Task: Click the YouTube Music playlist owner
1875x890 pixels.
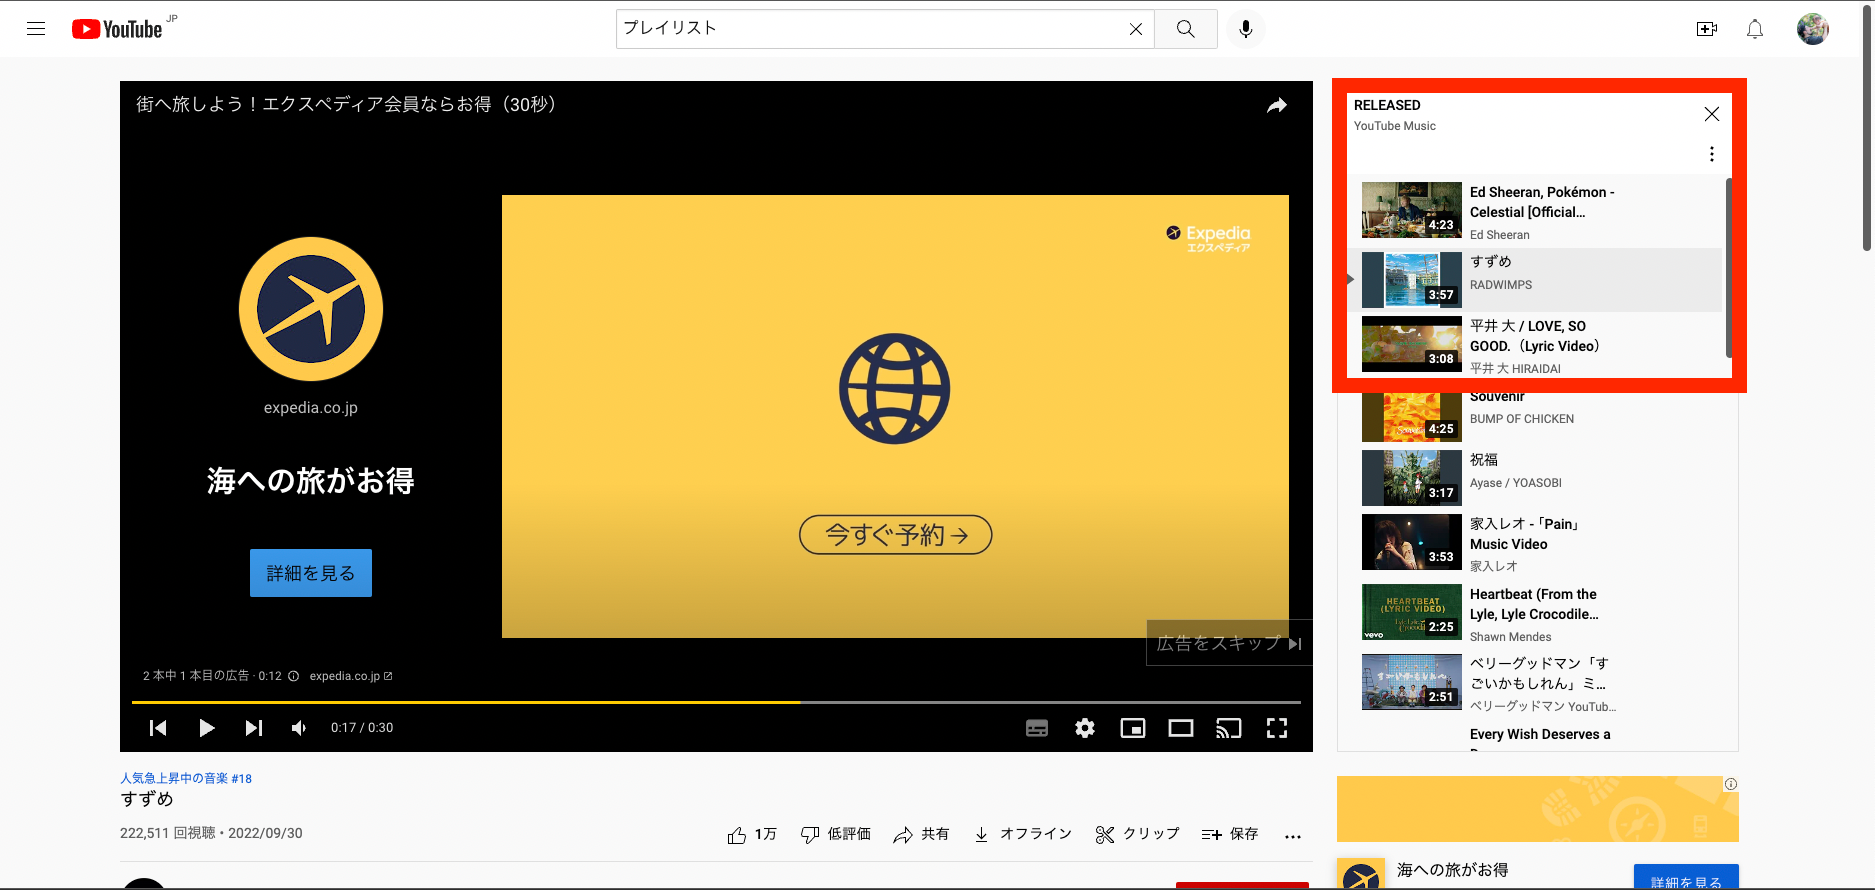Action: (1395, 126)
